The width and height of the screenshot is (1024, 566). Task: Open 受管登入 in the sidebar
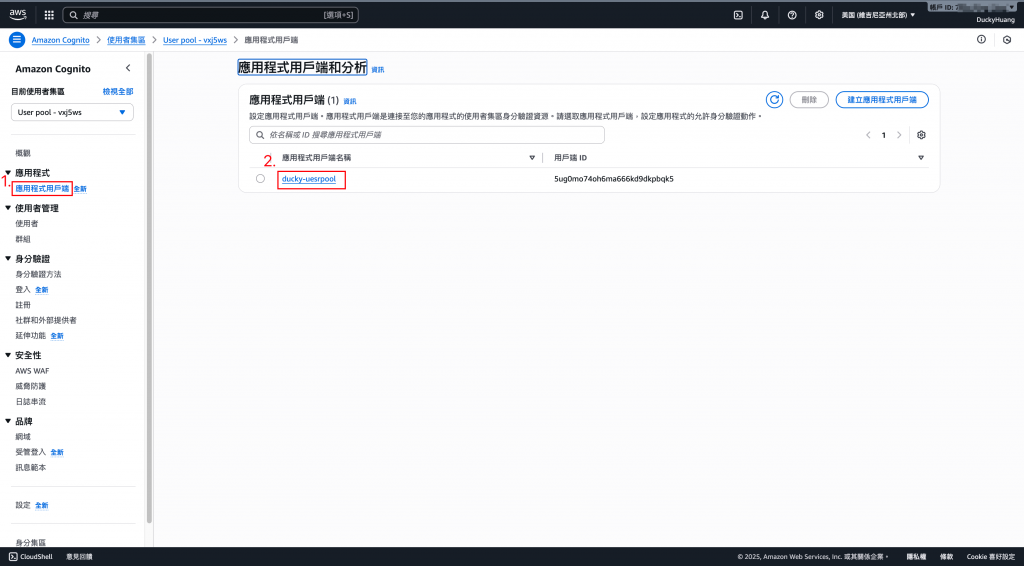coord(31,452)
